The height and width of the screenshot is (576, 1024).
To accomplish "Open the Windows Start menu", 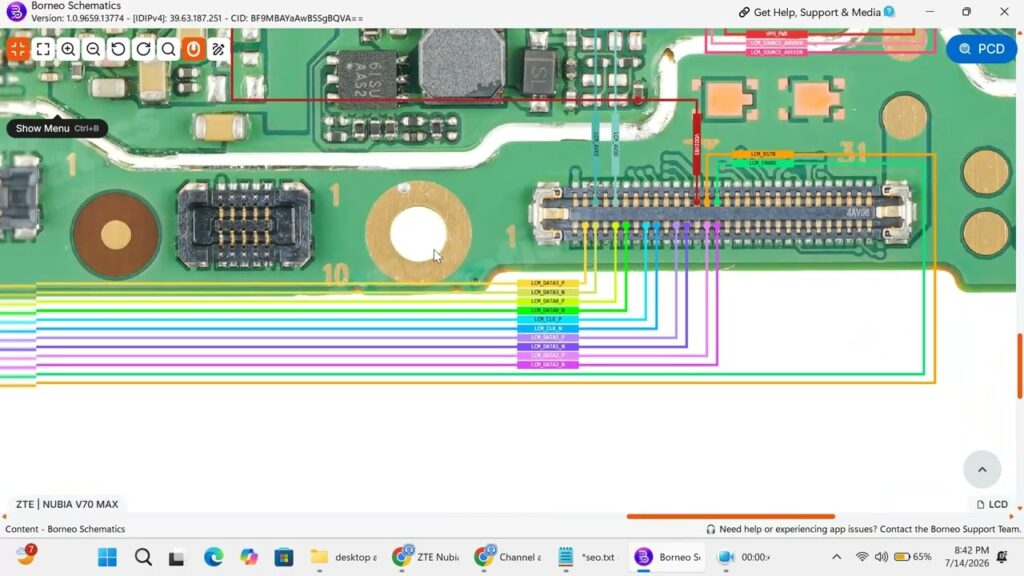I will (x=107, y=557).
